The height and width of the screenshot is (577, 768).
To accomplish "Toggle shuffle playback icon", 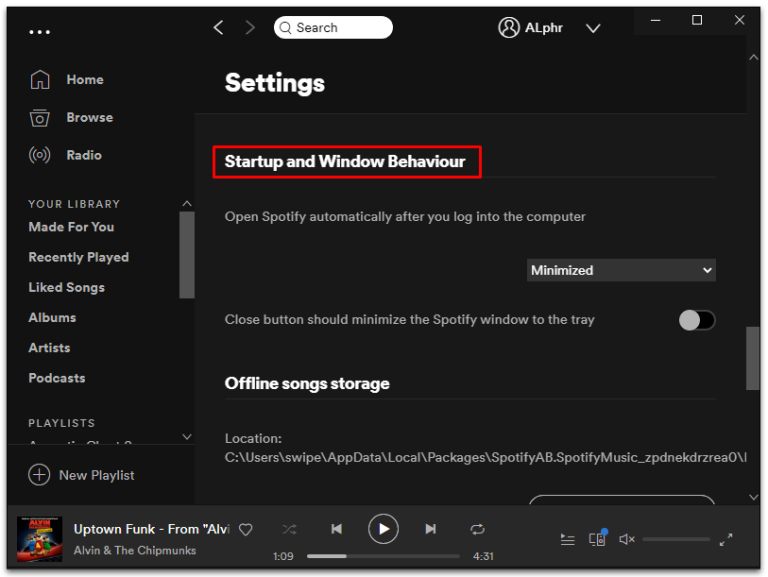I will coord(289,529).
